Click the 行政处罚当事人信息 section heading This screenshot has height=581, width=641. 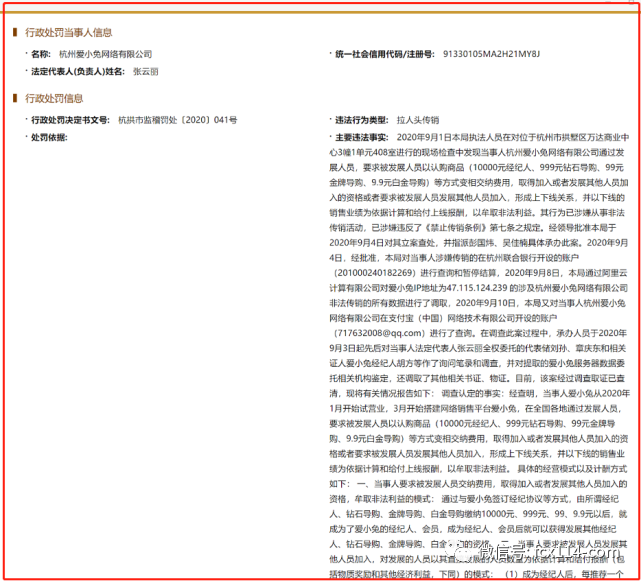68,33
